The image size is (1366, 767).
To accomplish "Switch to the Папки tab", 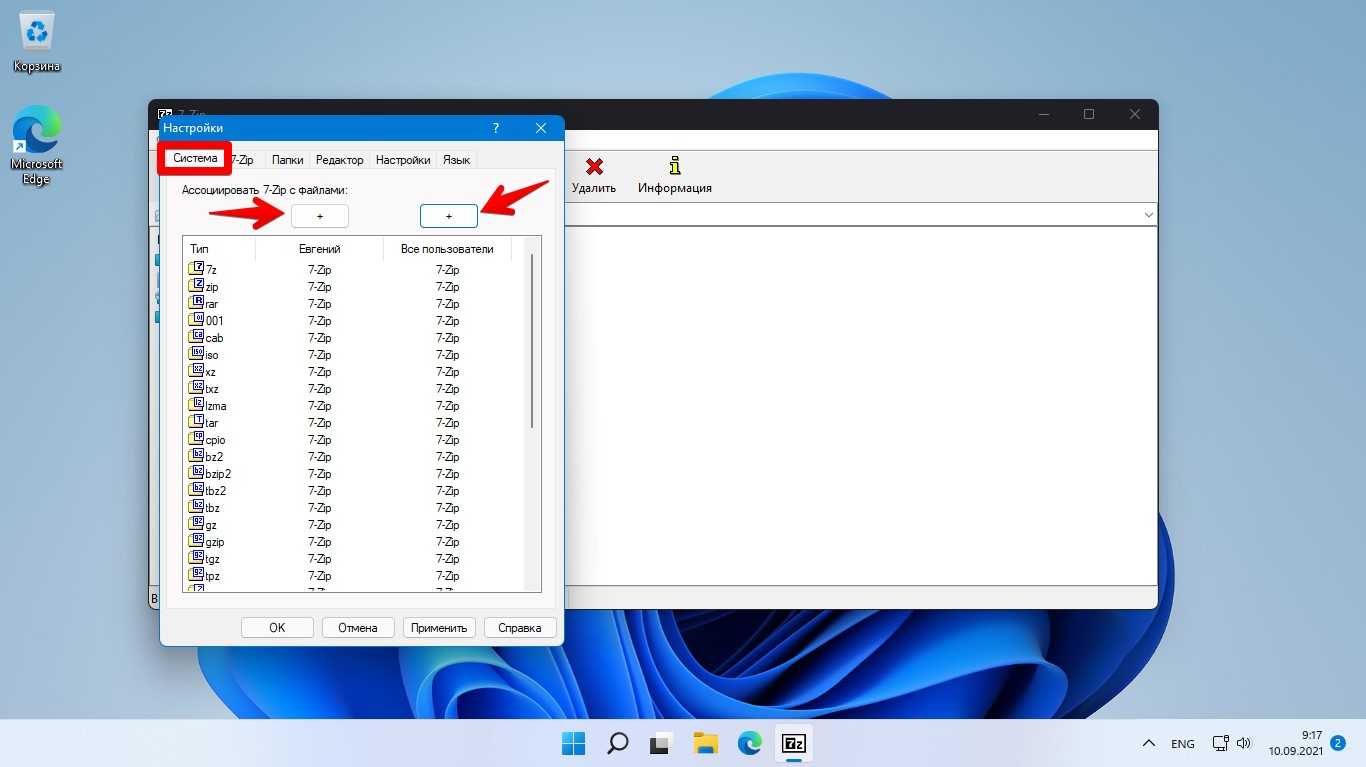I will (287, 160).
